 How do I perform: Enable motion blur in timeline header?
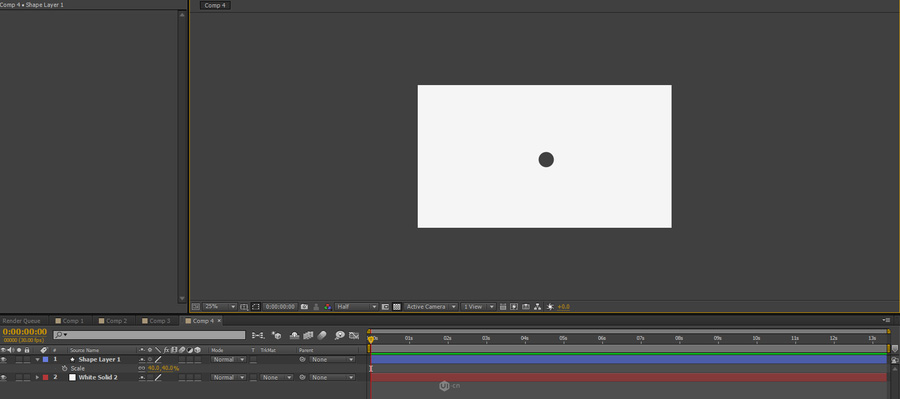322,335
